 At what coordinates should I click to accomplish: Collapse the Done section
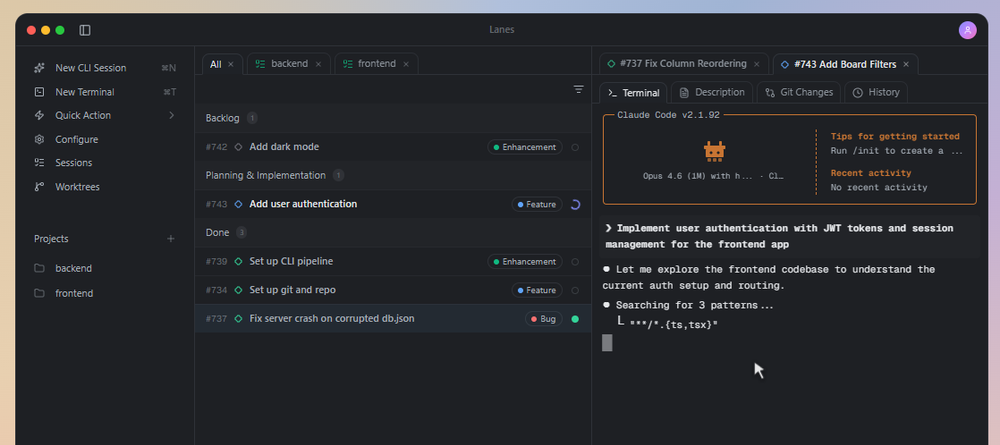(393, 233)
